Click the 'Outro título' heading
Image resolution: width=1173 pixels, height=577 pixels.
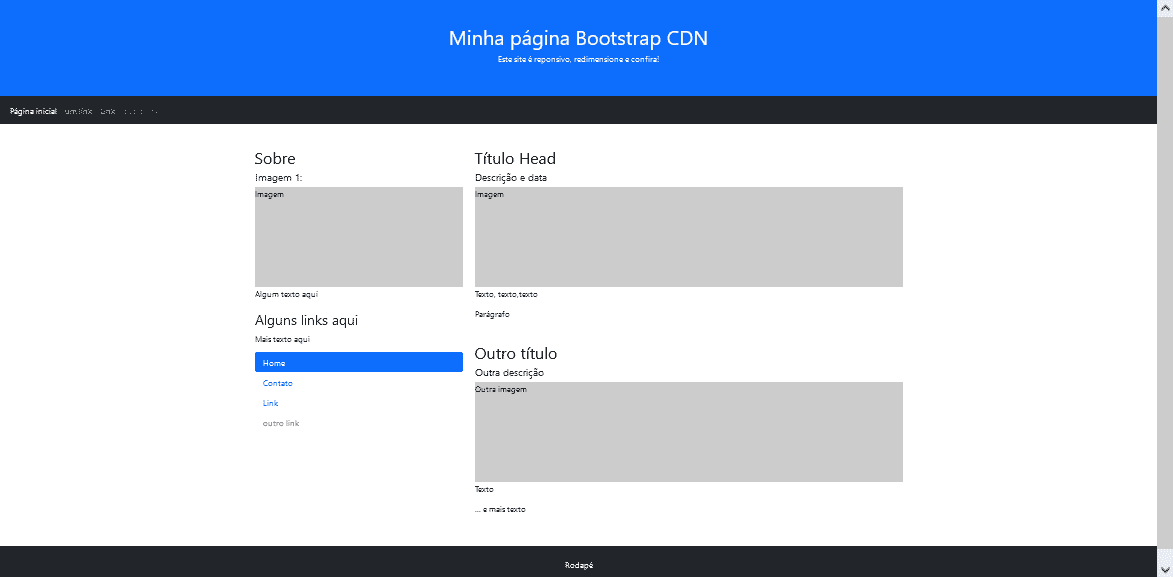pos(515,353)
